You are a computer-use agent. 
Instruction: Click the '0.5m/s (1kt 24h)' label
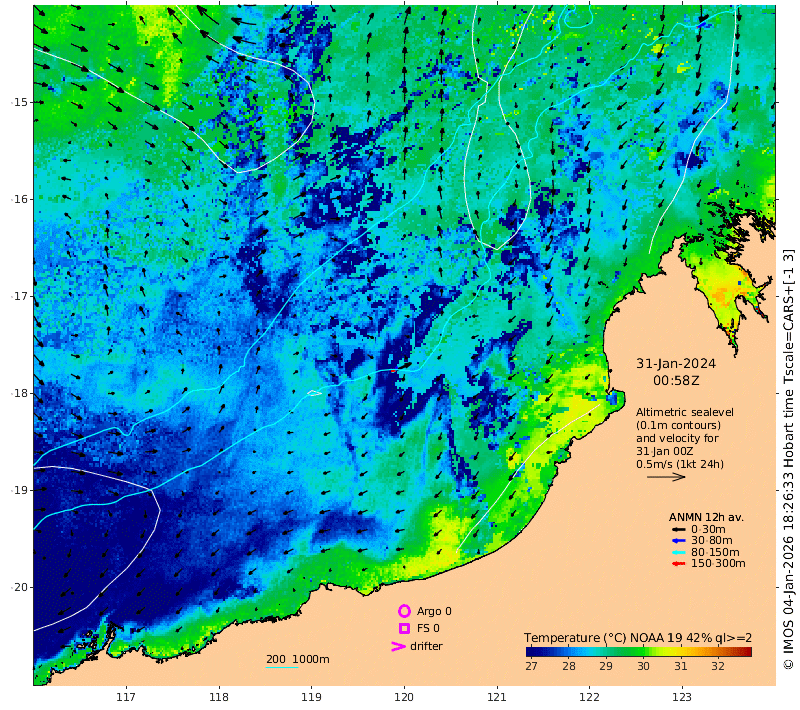680,464
